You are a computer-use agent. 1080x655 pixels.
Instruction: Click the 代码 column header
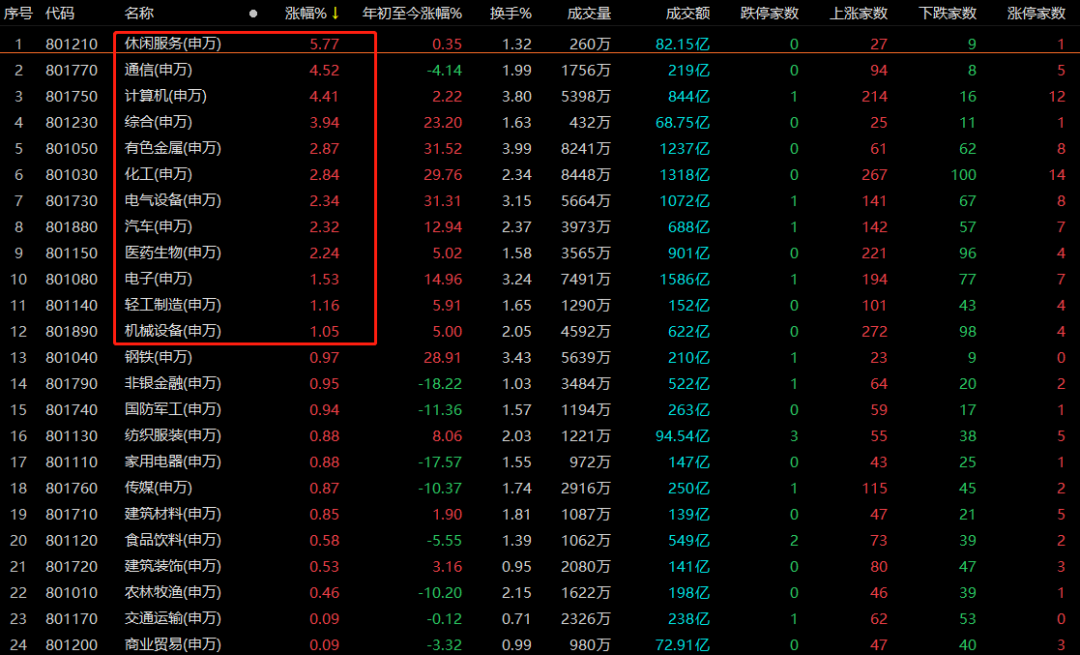point(60,14)
